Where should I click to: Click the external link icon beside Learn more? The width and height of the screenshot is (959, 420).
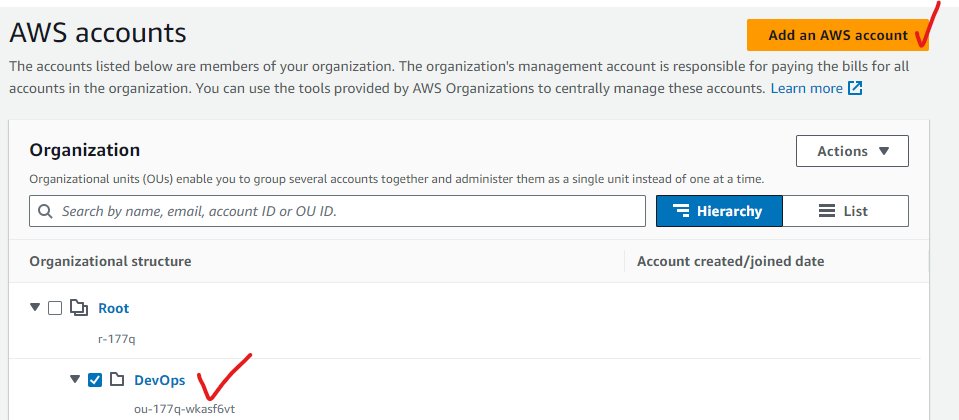tap(855, 88)
